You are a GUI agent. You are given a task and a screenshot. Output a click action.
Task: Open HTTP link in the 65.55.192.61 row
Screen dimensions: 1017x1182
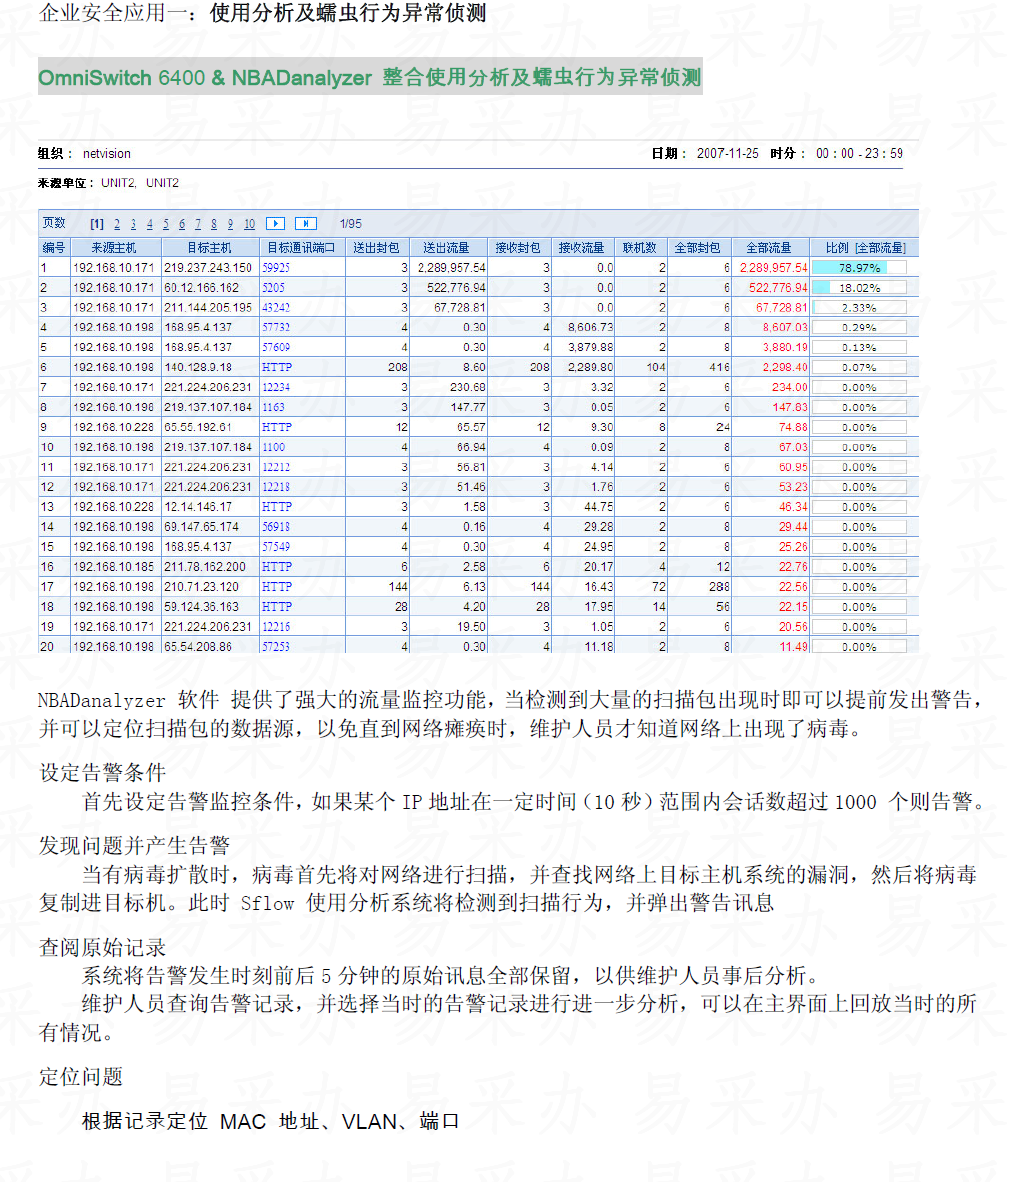(x=277, y=427)
